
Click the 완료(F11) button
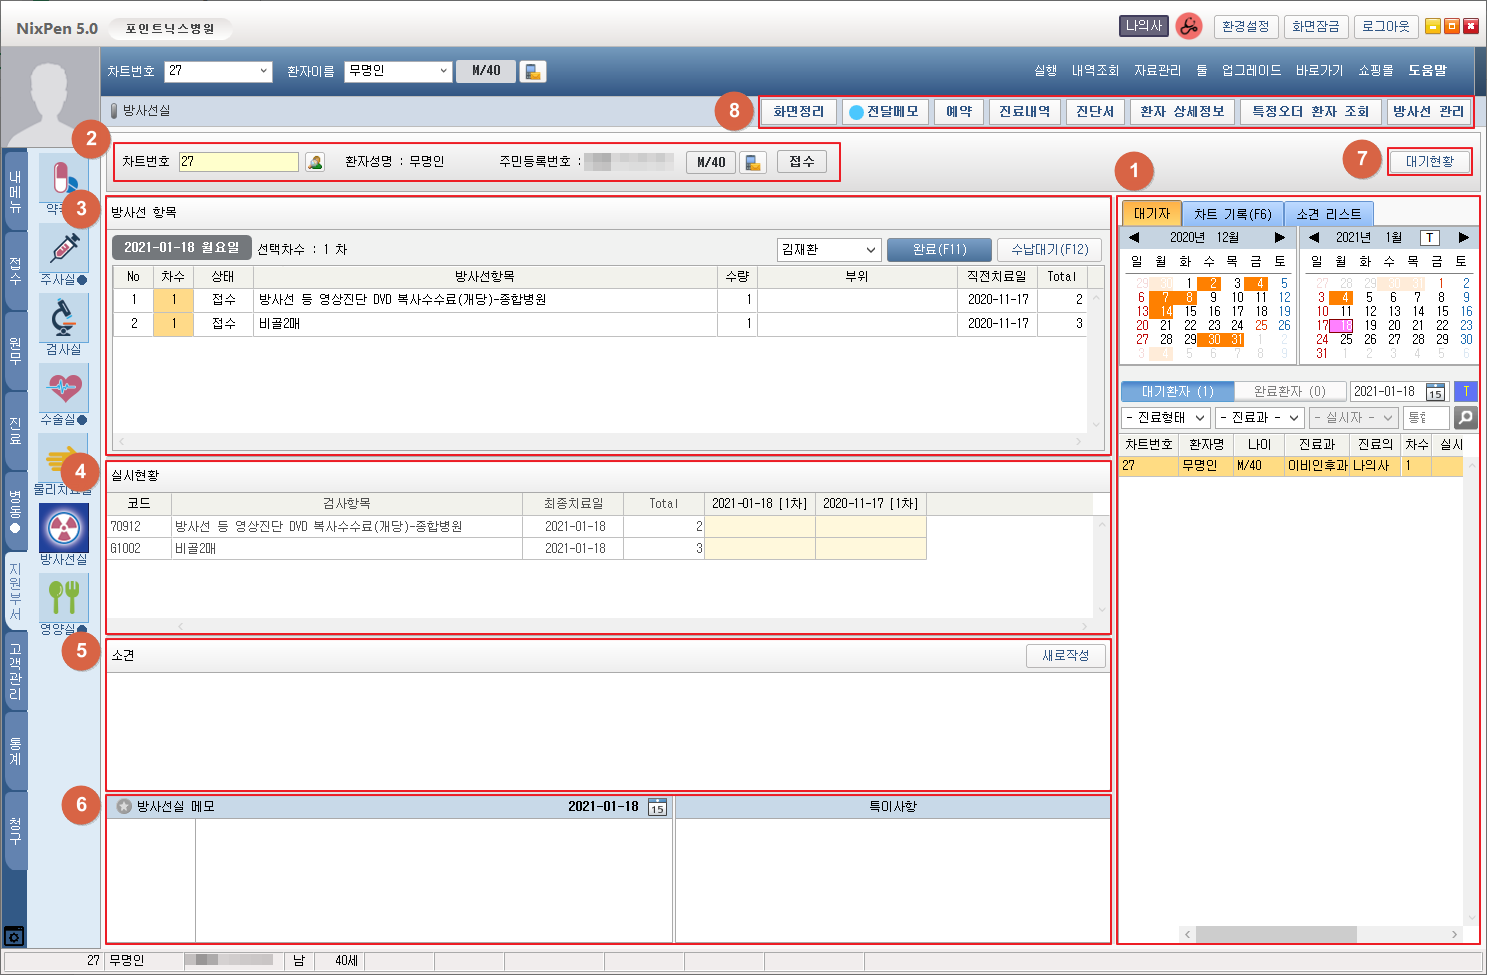click(939, 250)
